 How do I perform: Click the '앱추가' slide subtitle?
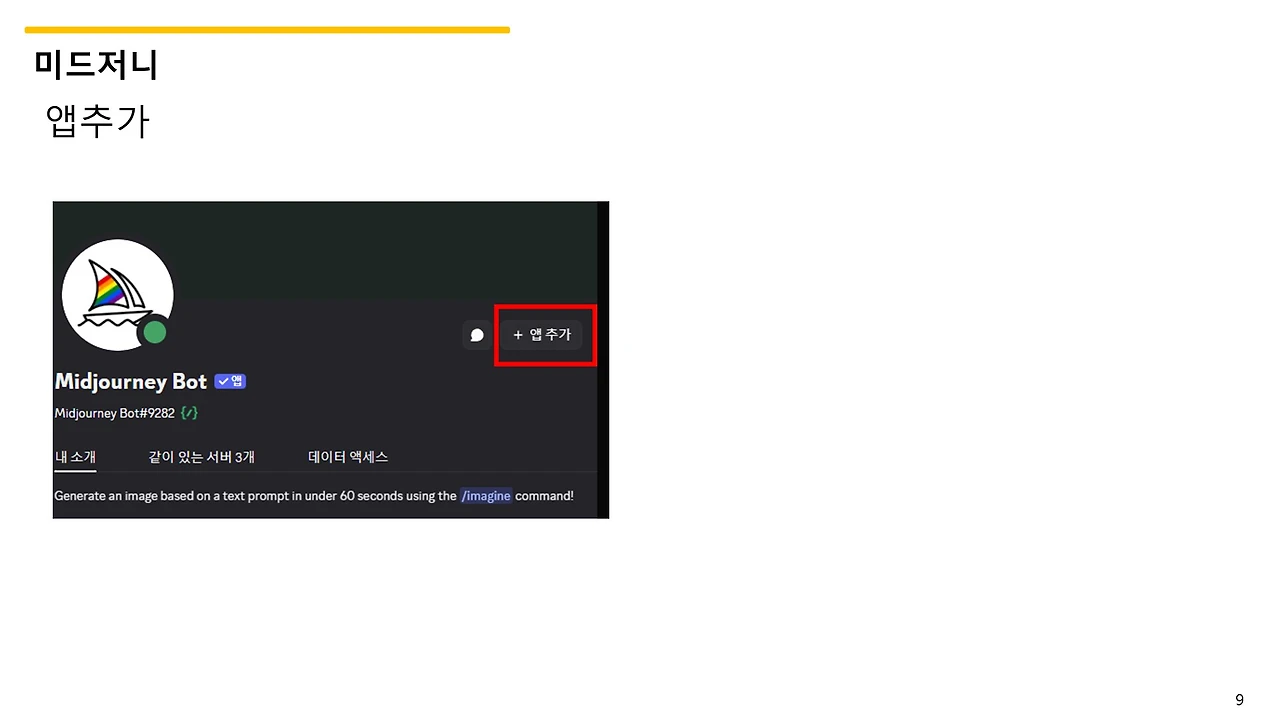tap(98, 121)
